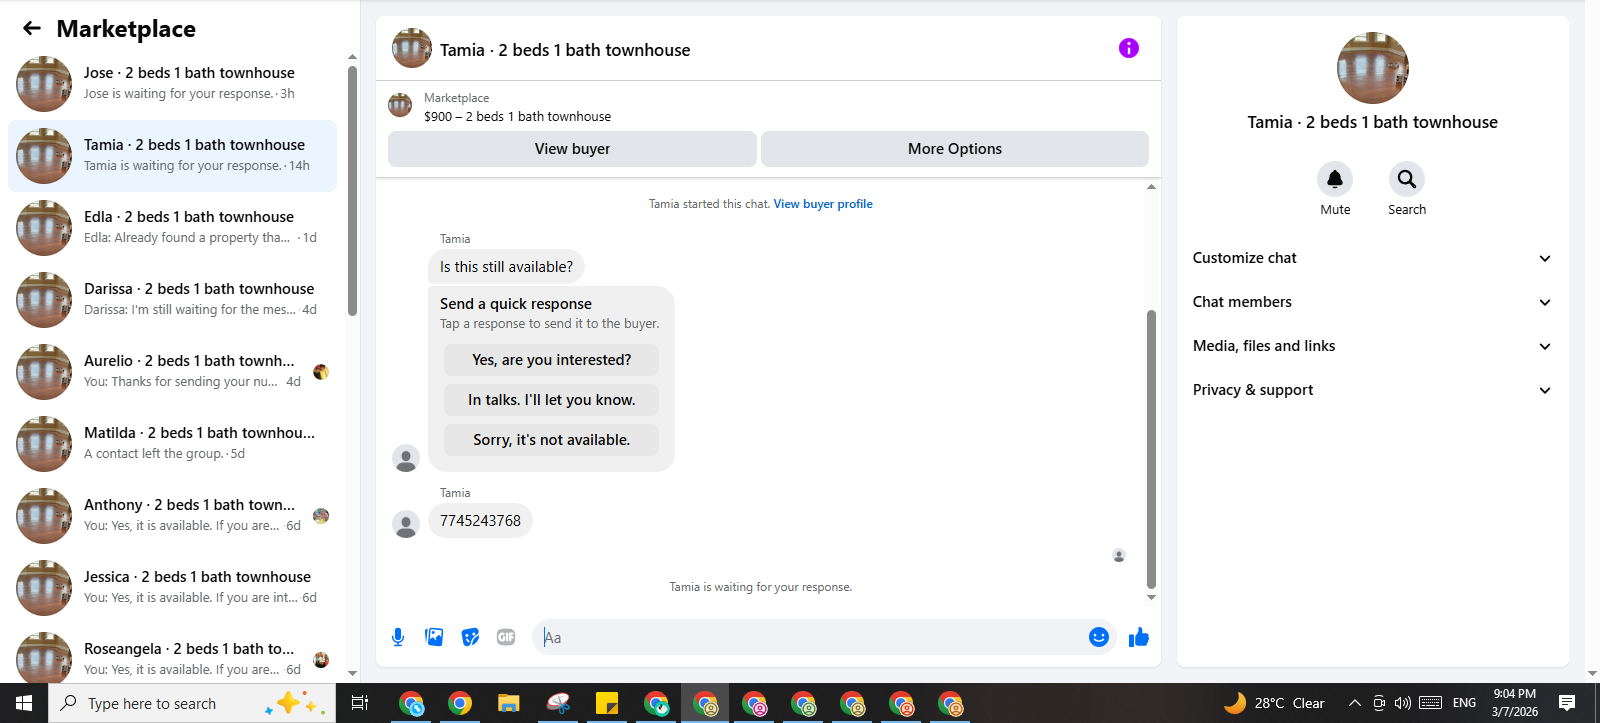This screenshot has height=723, width=1600.
Task: Open the View buyer profile link
Action: [x=823, y=204]
